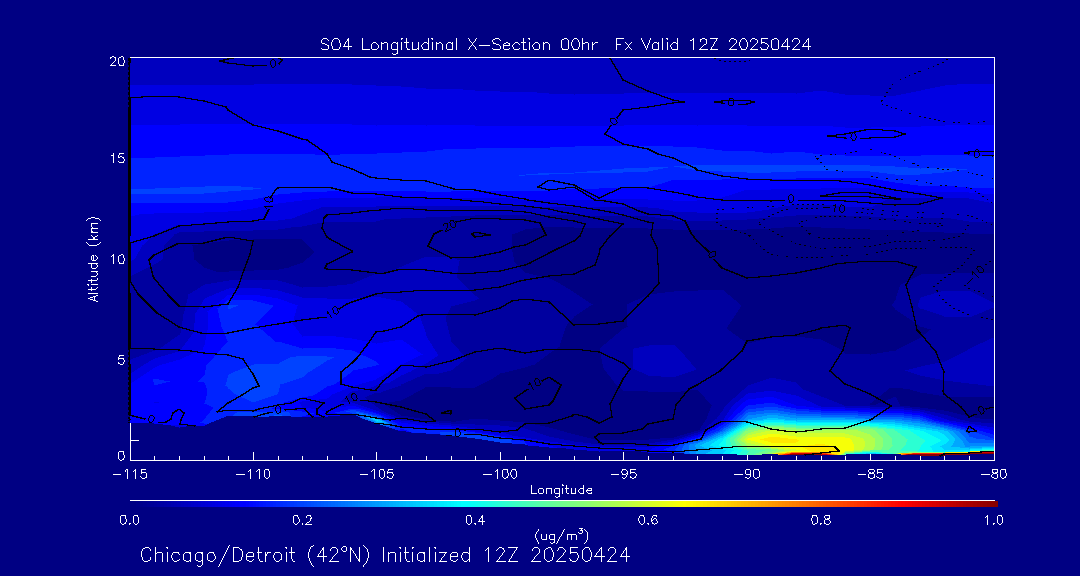This screenshot has height=576, width=1080.
Task: Click the "Initialized 12Z 20250424" caption text
Action: (x=506, y=555)
